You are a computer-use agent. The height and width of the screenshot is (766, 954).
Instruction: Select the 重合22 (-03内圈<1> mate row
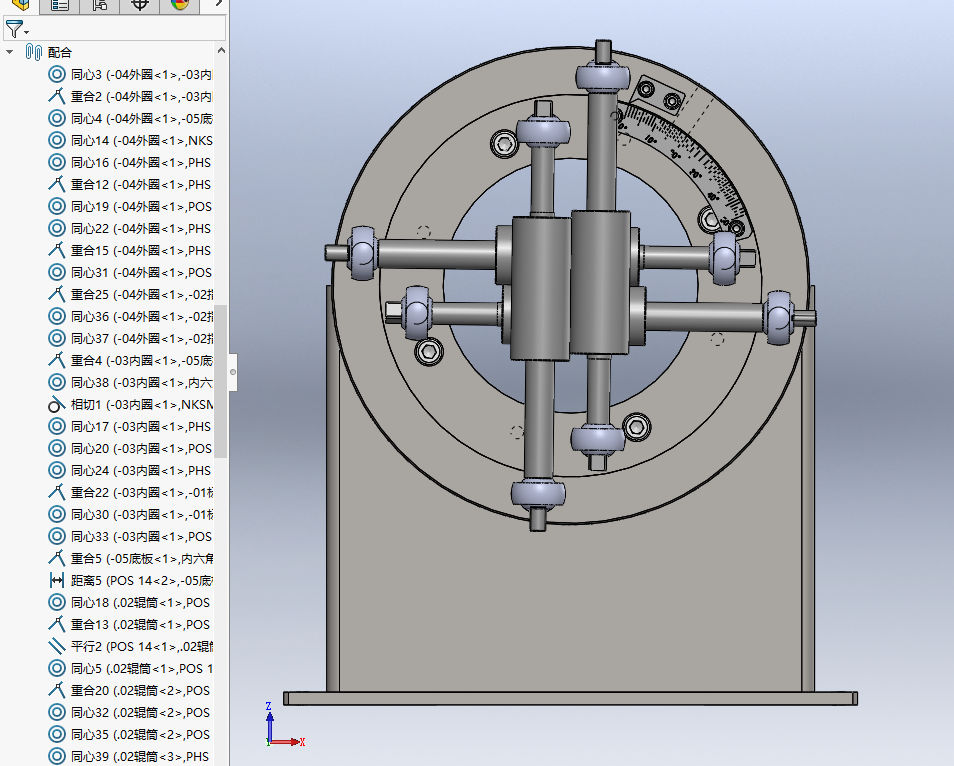pos(130,492)
